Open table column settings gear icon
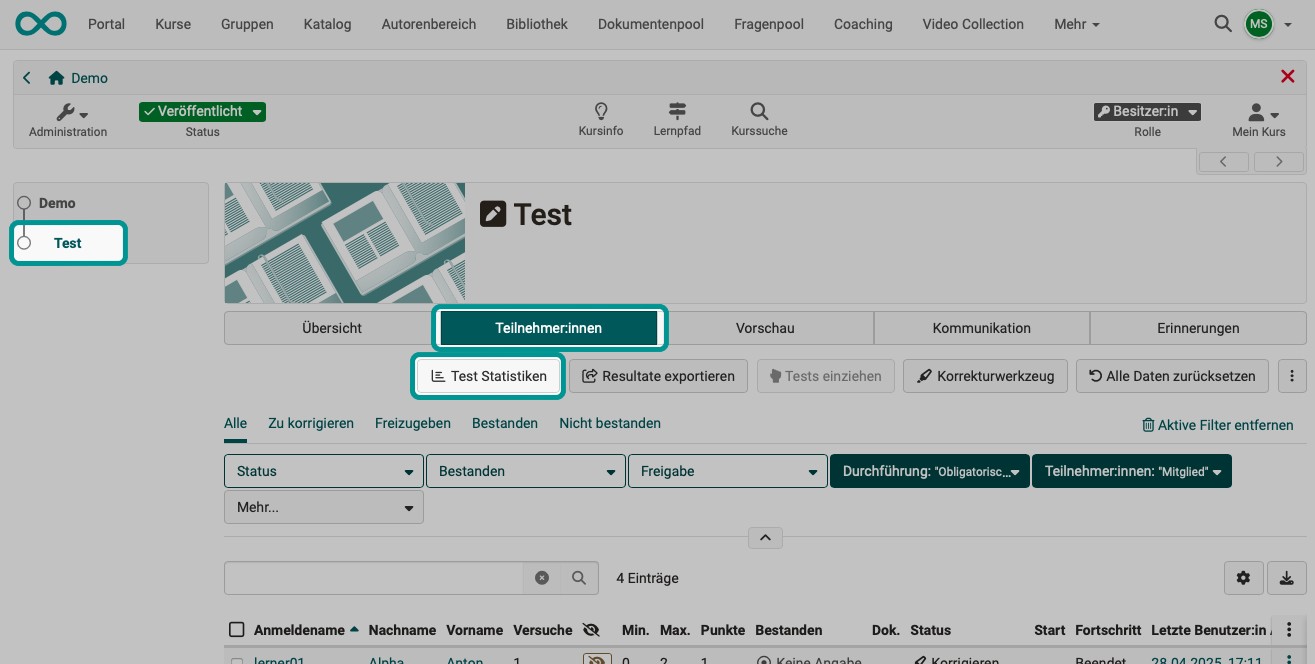Screen dimensions: 1315x664 [1243, 578]
